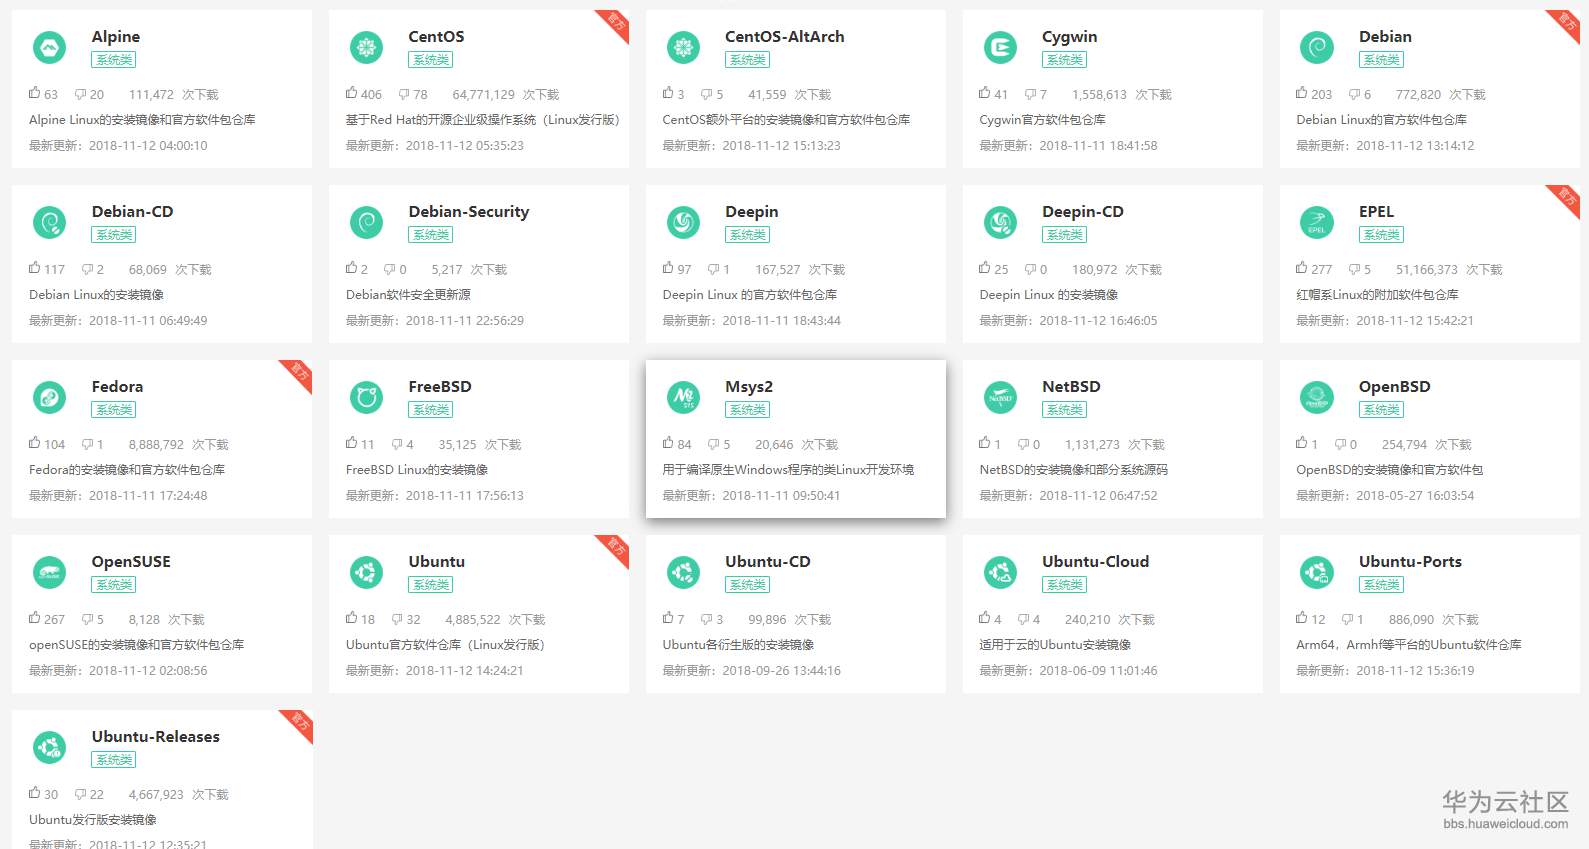The height and width of the screenshot is (849, 1589).
Task: Click the Ubuntu-Cloud logo icon
Action: pyautogui.click(x=1000, y=572)
